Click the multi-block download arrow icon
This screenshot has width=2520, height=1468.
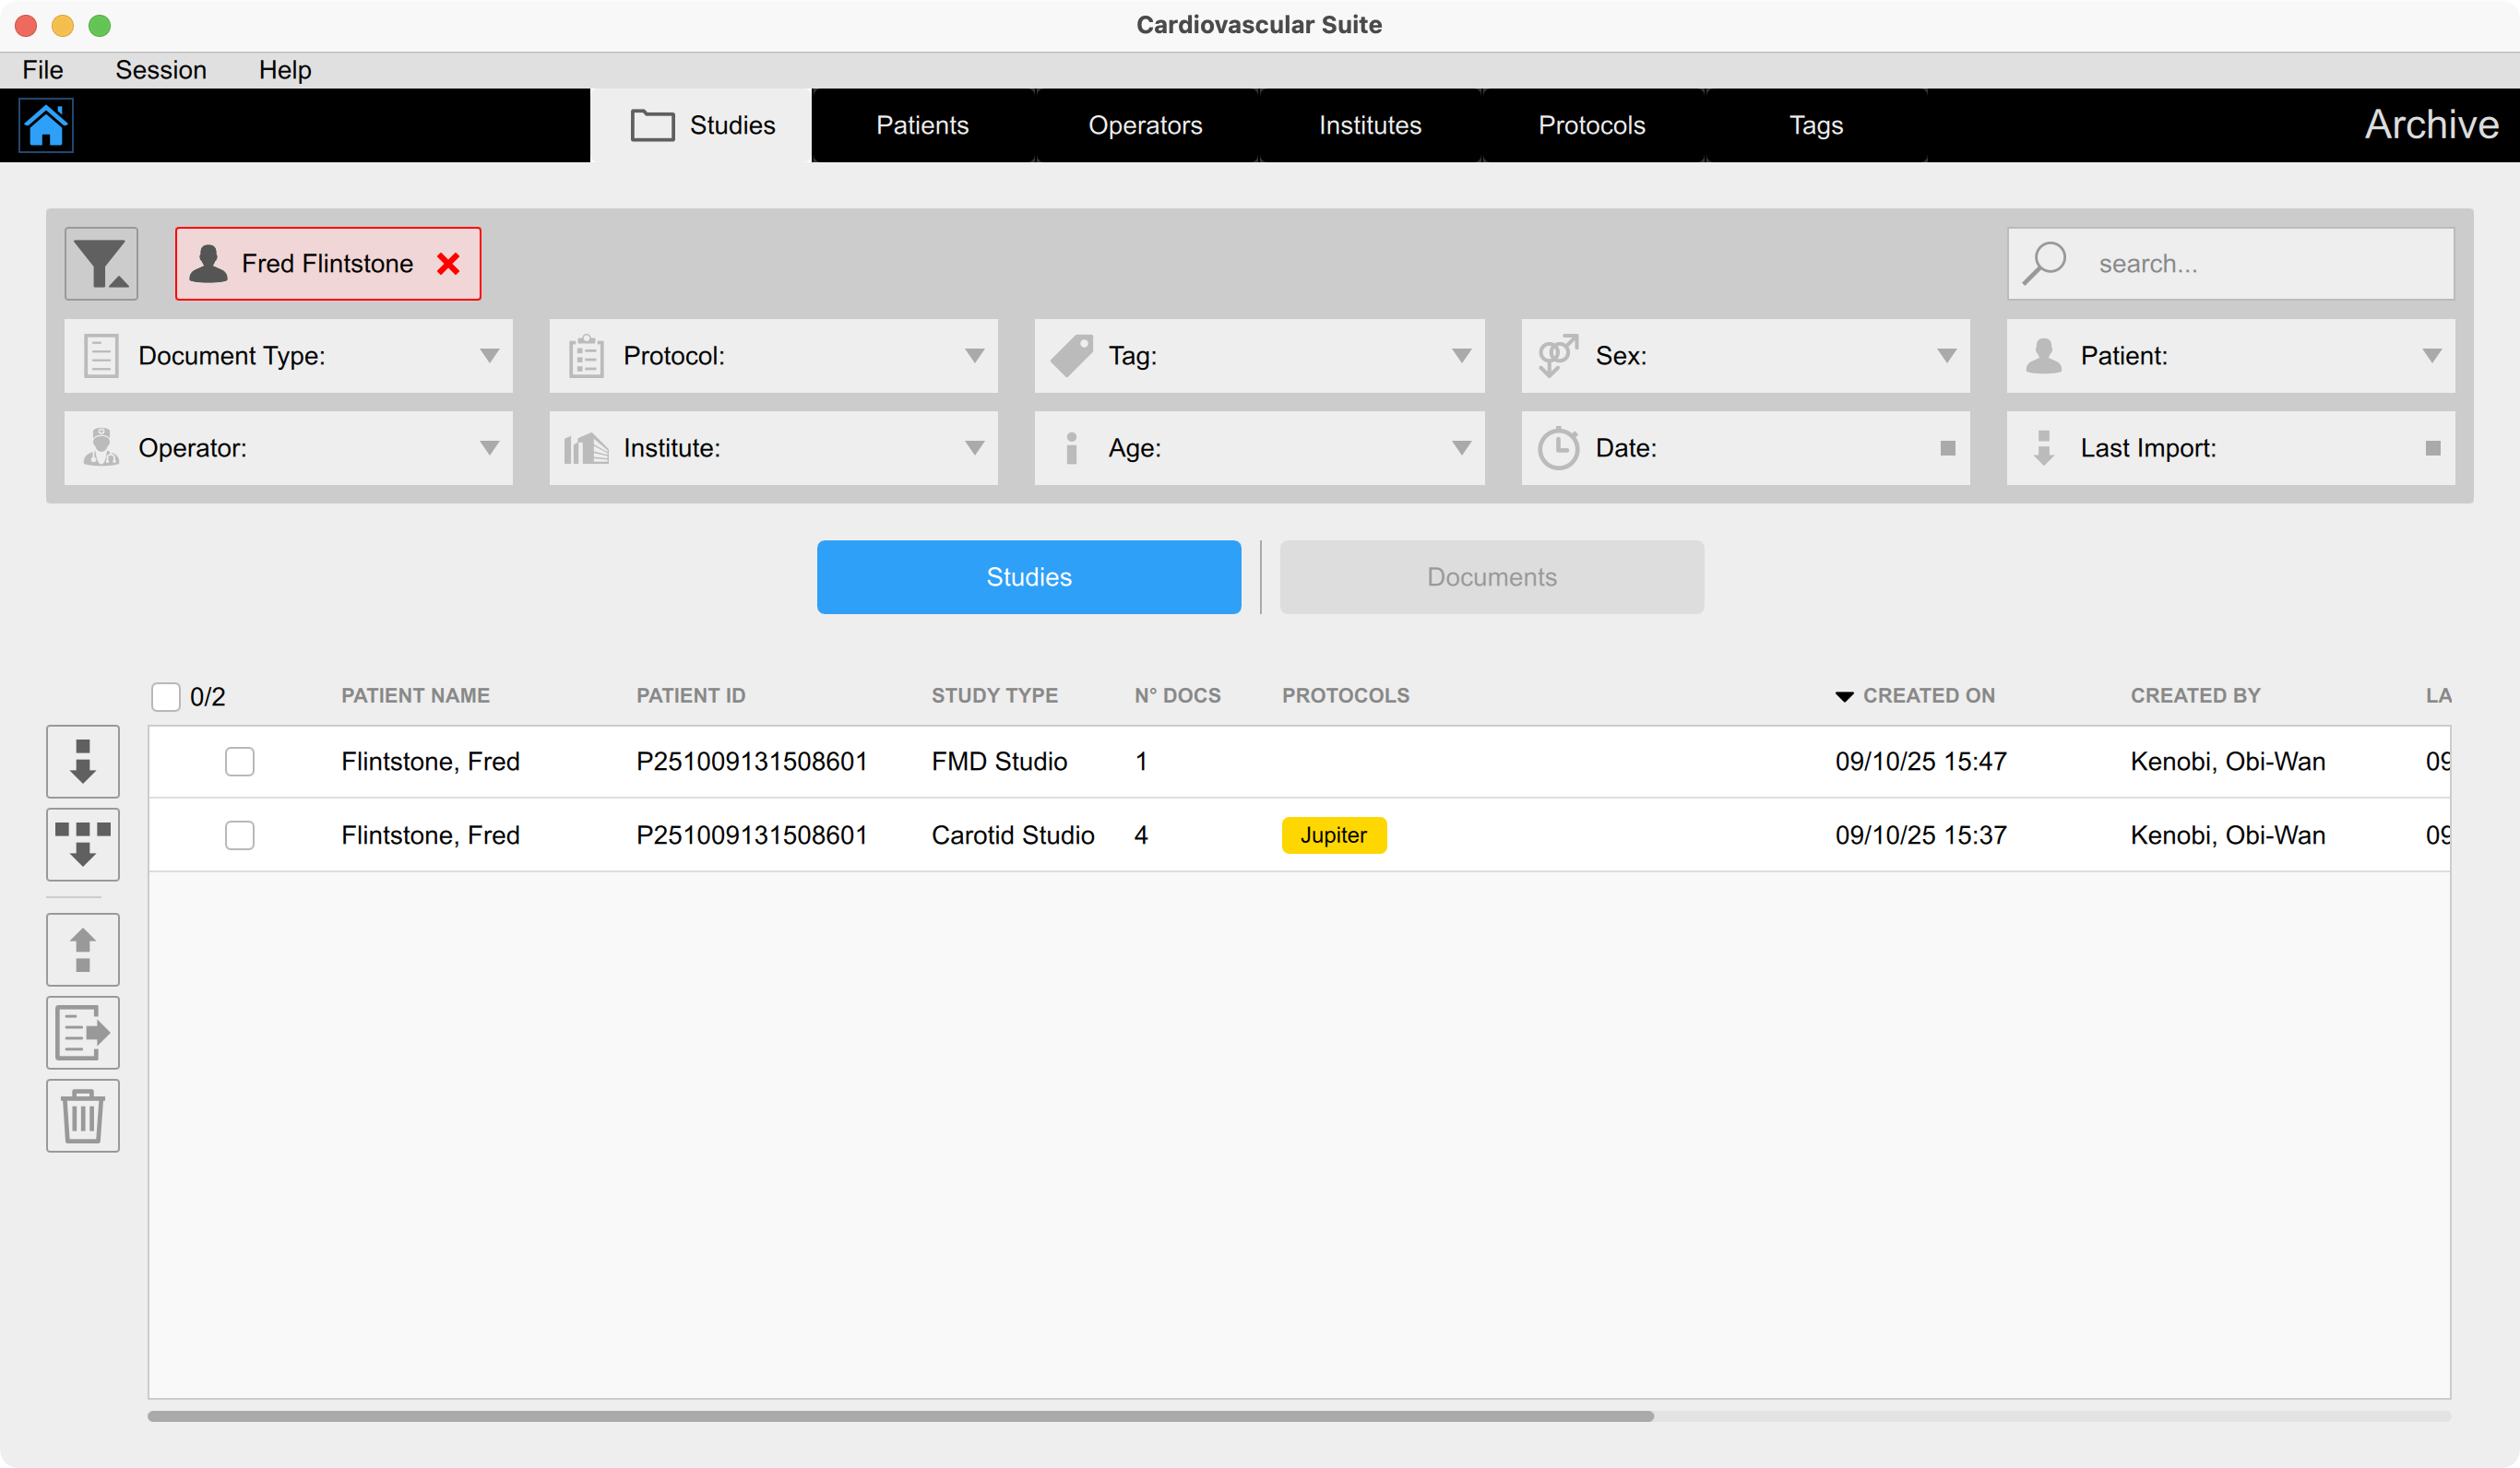(x=83, y=844)
